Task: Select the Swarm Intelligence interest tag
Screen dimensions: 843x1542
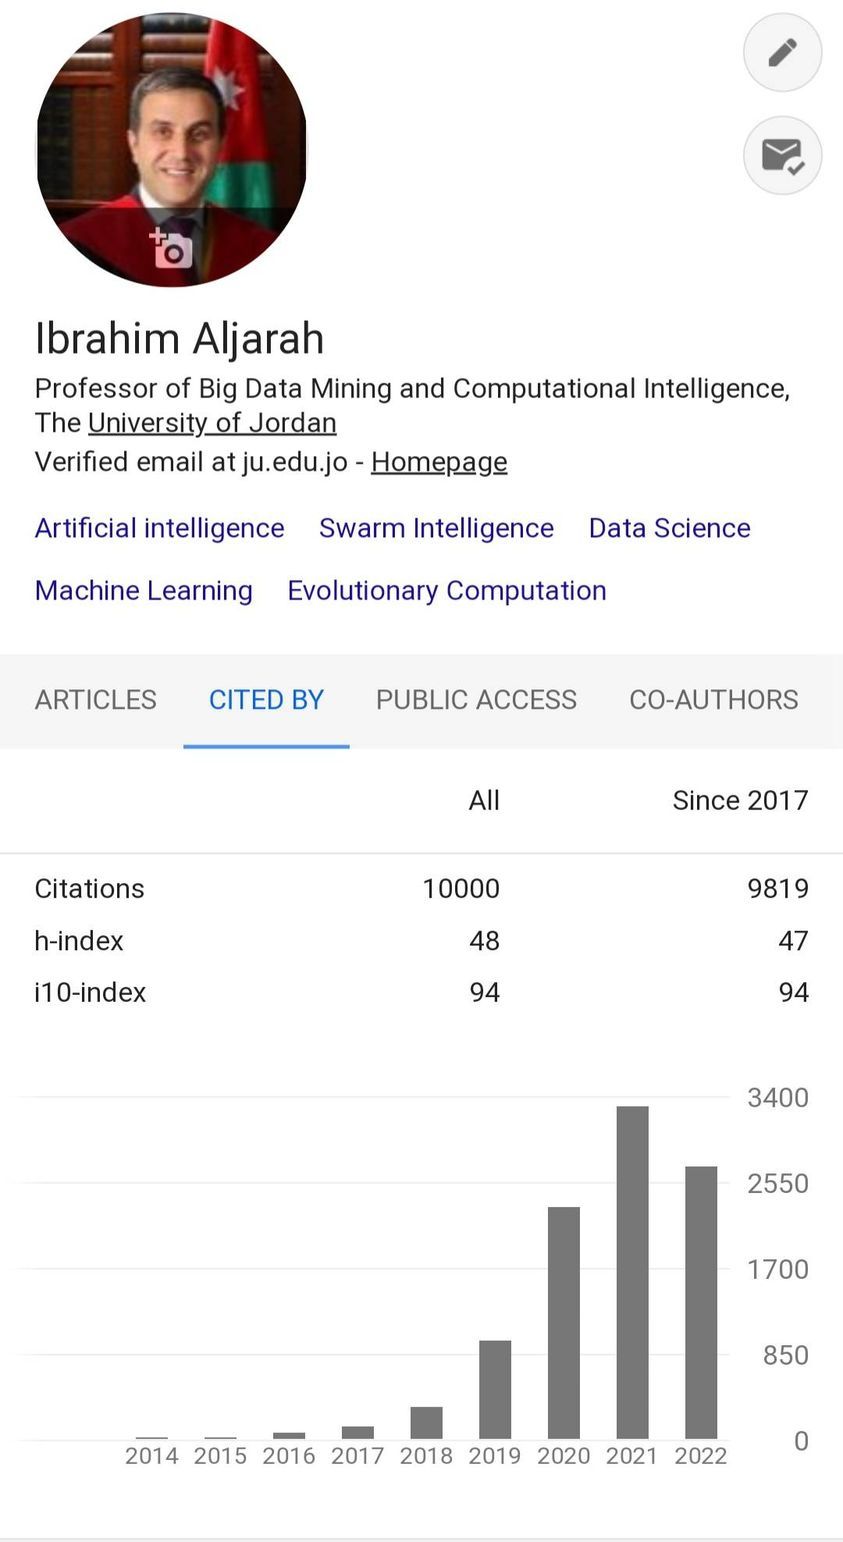Action: (x=436, y=528)
